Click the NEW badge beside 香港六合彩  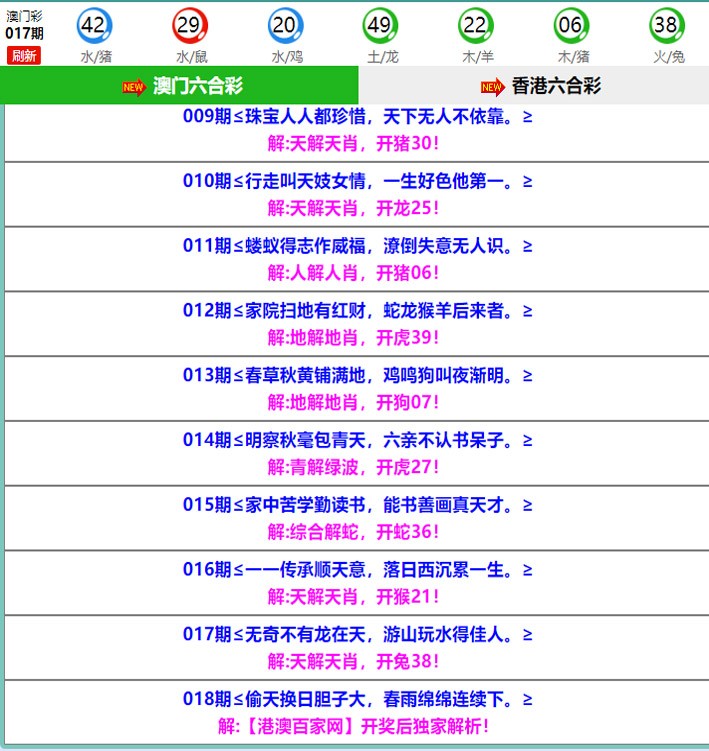(492, 87)
